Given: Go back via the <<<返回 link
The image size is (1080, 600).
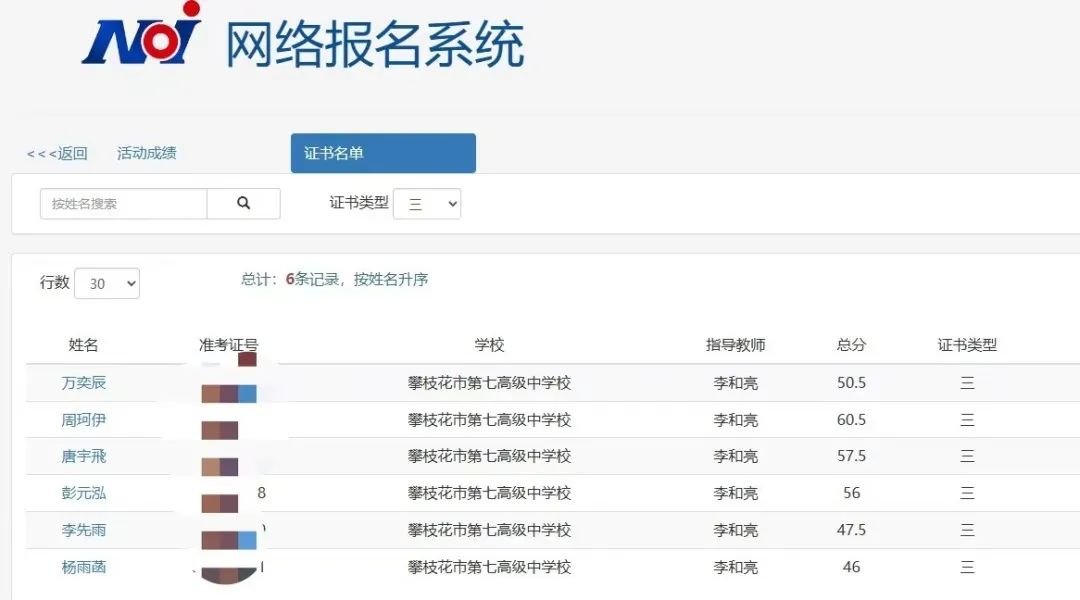Looking at the screenshot, I should click(57, 153).
